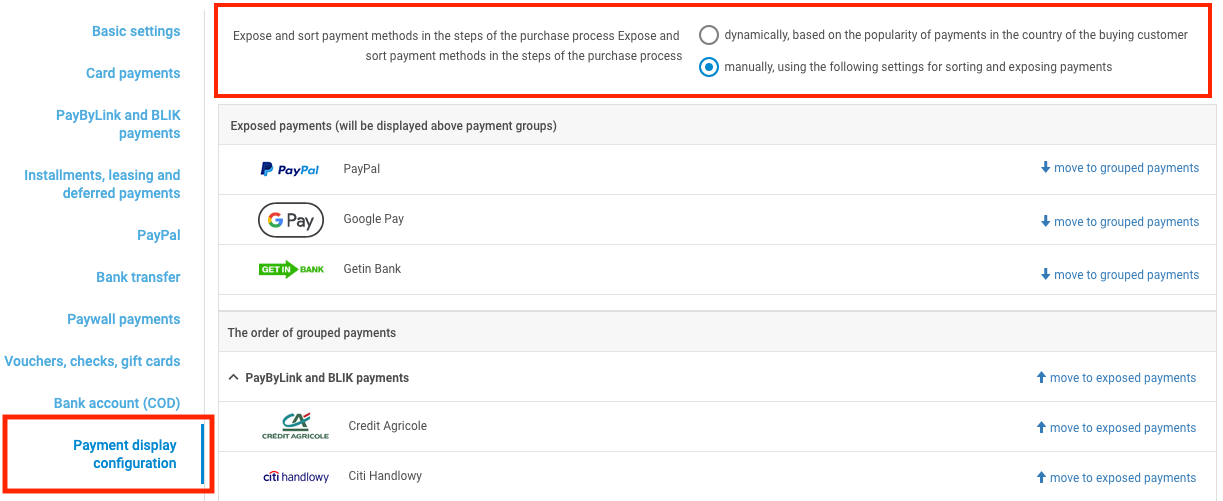Open Card payments section
The width and height of the screenshot is (1223, 501).
point(133,73)
